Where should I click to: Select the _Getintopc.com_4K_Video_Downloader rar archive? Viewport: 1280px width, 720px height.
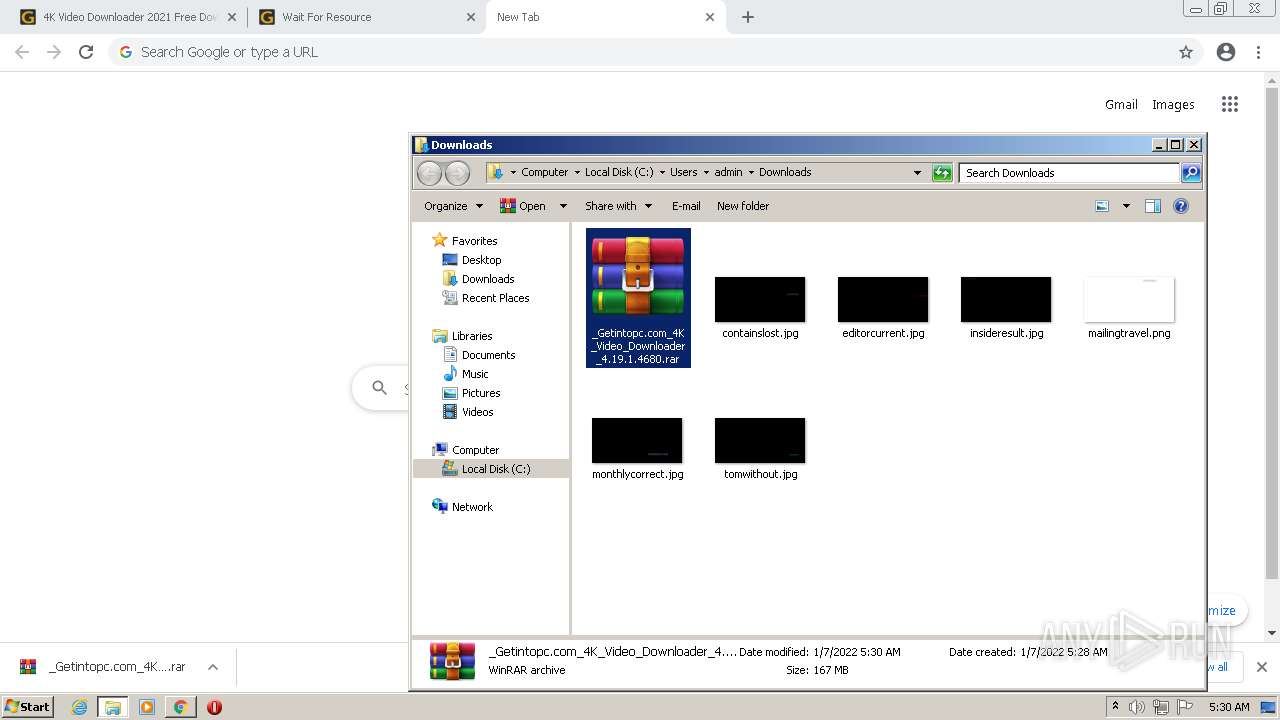pos(638,298)
